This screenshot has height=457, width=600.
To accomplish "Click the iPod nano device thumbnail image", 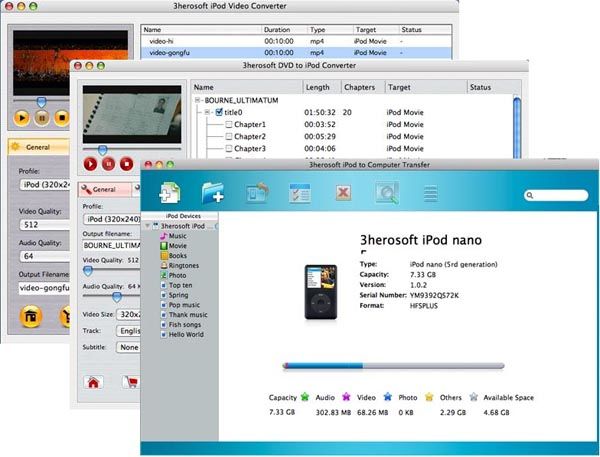I will [x=321, y=292].
